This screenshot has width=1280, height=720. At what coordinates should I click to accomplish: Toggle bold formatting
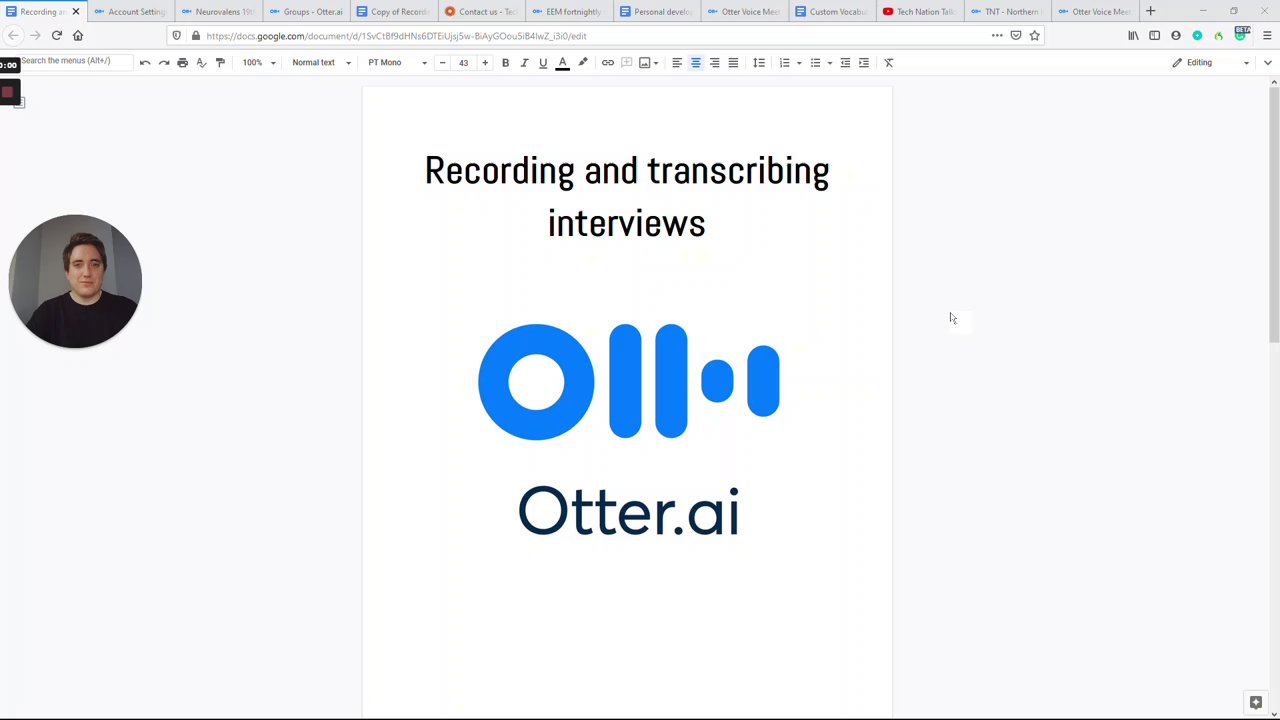tap(505, 62)
